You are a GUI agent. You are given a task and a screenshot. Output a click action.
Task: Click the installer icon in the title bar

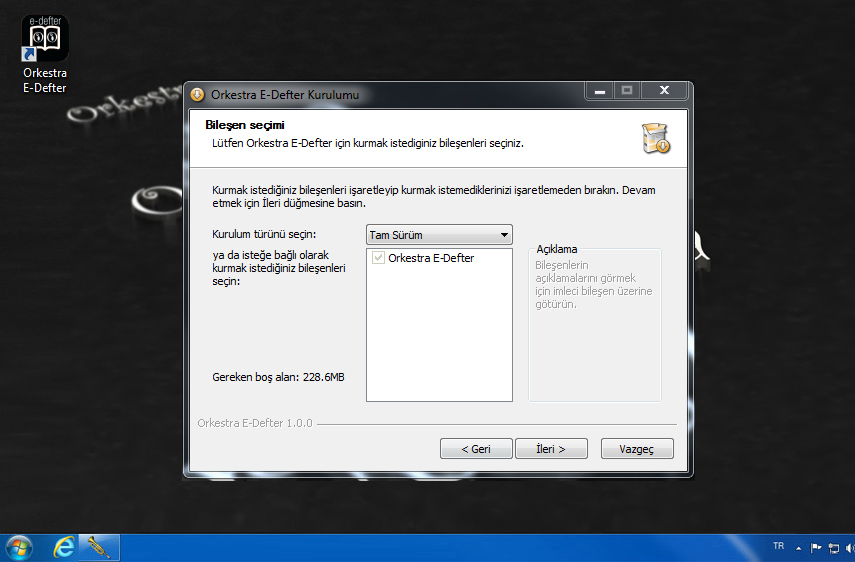point(197,95)
